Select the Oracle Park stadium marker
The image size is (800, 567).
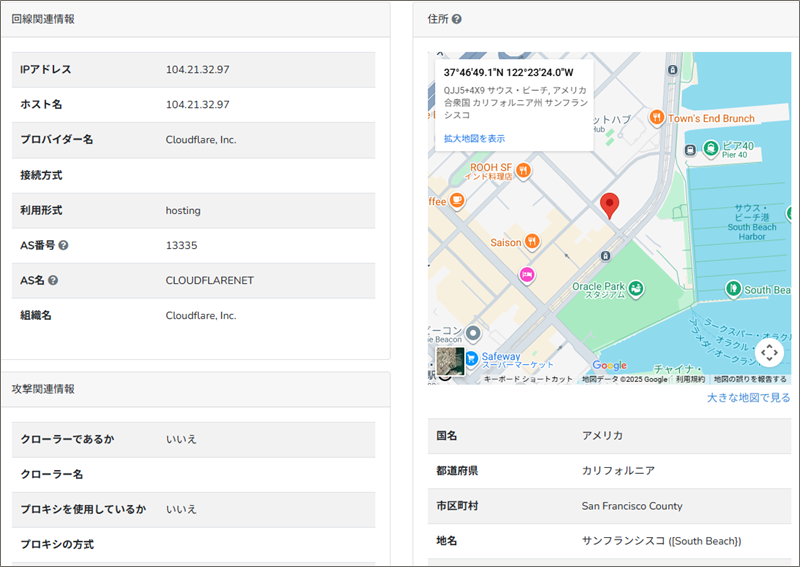(x=636, y=288)
